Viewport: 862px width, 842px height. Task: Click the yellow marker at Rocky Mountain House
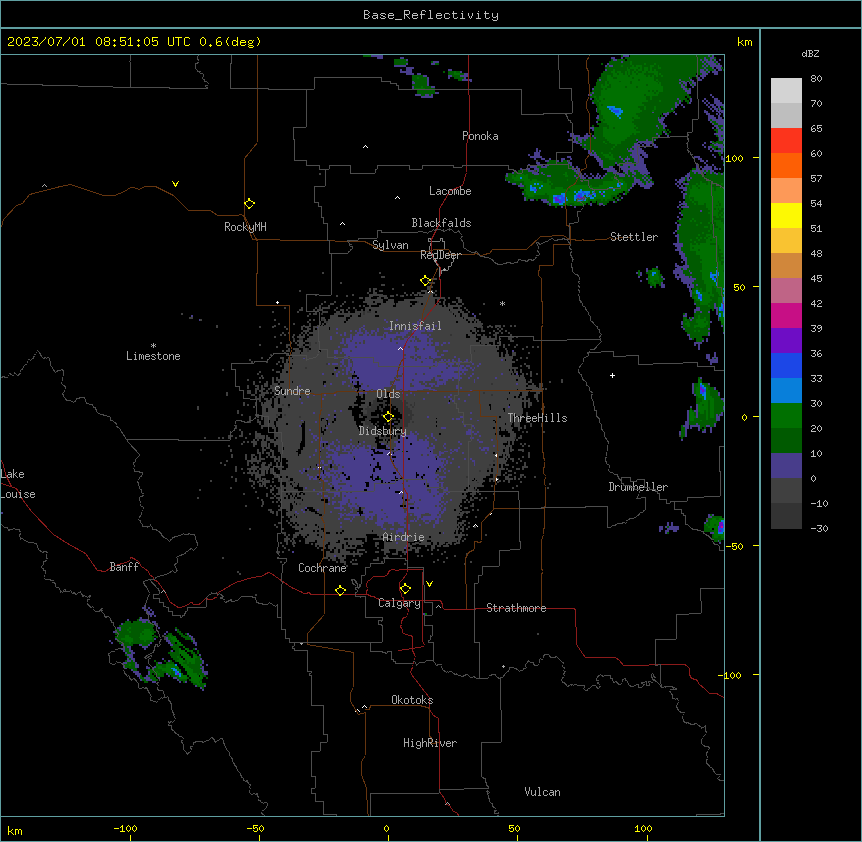(249, 204)
